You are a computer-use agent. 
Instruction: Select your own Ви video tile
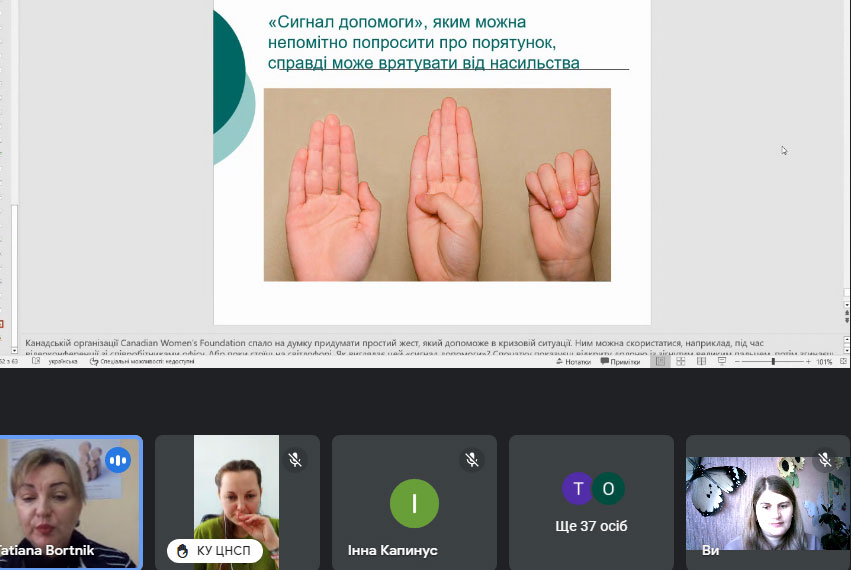tap(768, 502)
